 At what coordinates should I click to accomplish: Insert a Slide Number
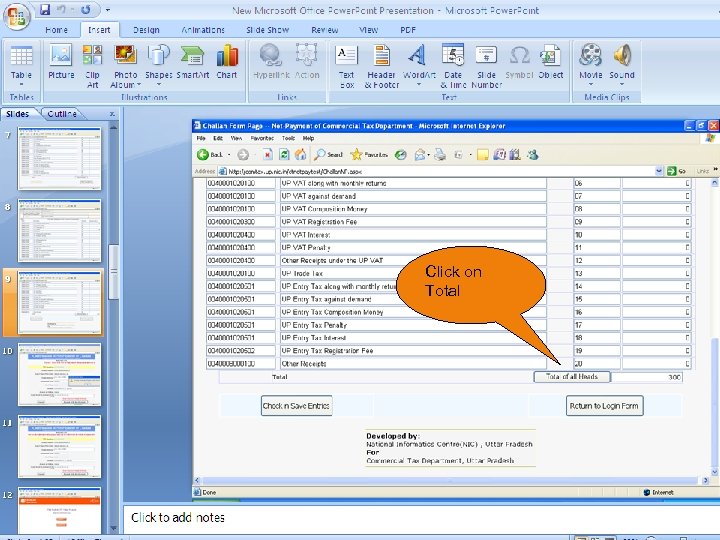486,66
